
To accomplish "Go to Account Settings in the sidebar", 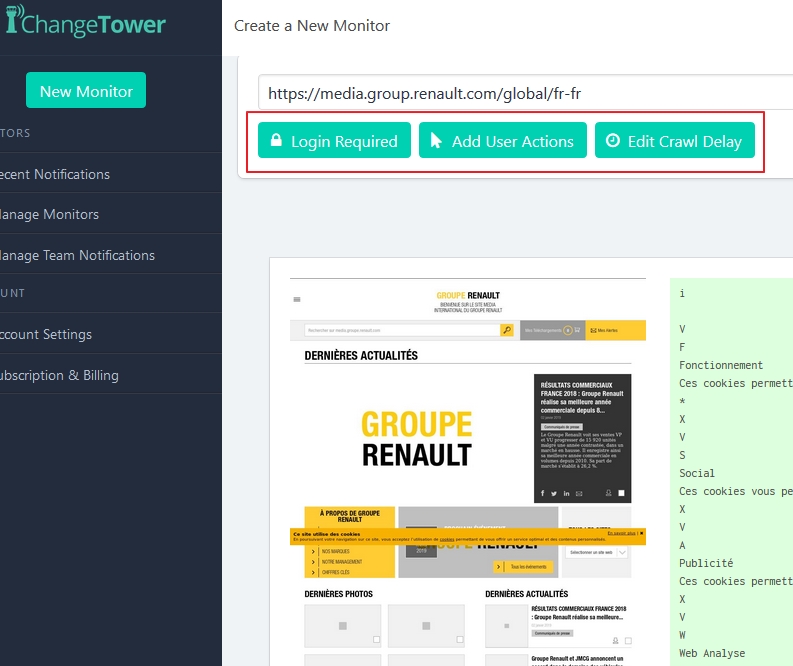I will pos(46,334).
